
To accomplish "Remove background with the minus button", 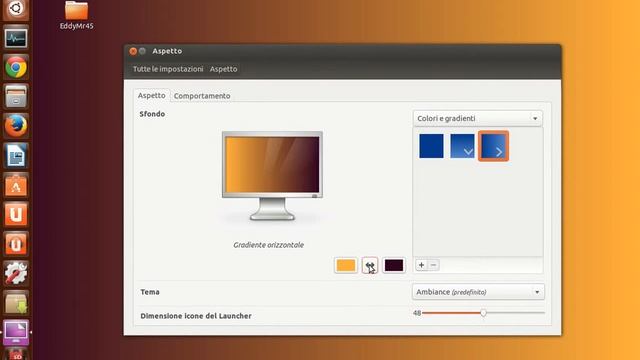I will [433, 265].
